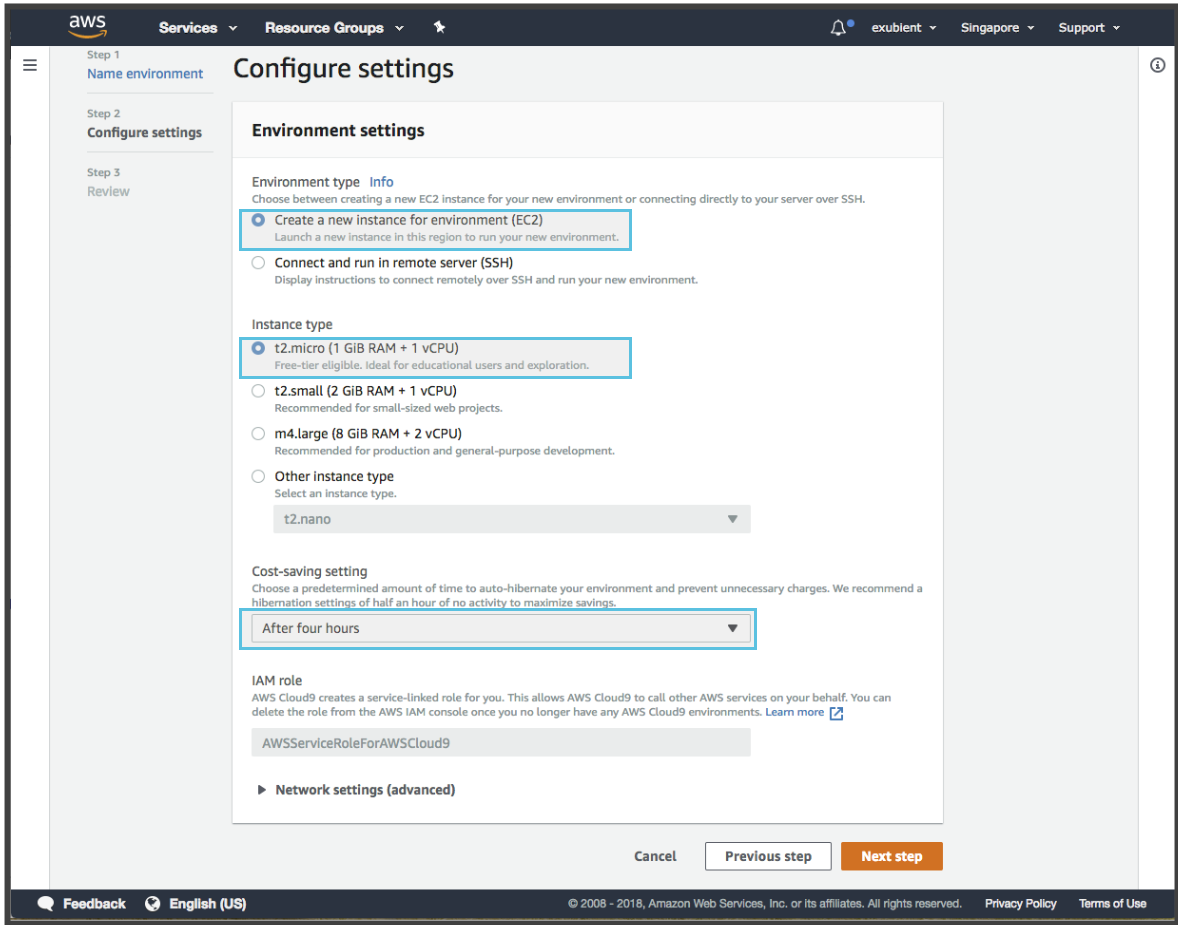
Task: Click the Info link next to Environment type
Action: (381, 182)
